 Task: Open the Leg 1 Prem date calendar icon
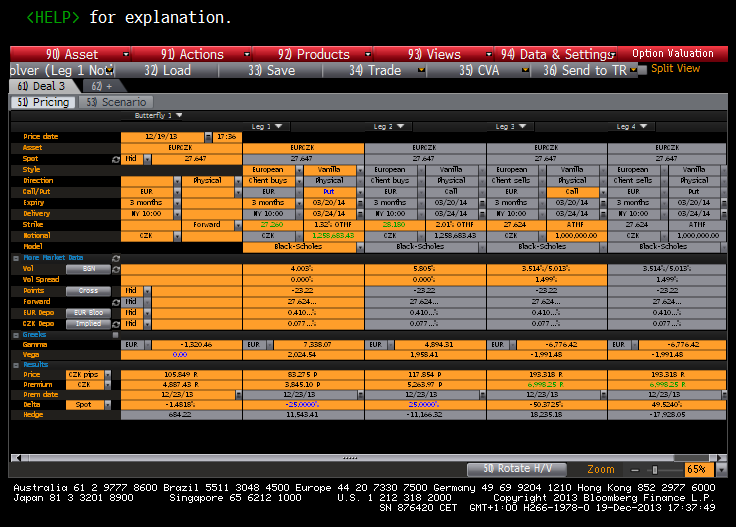pyautogui.click(x=360, y=395)
